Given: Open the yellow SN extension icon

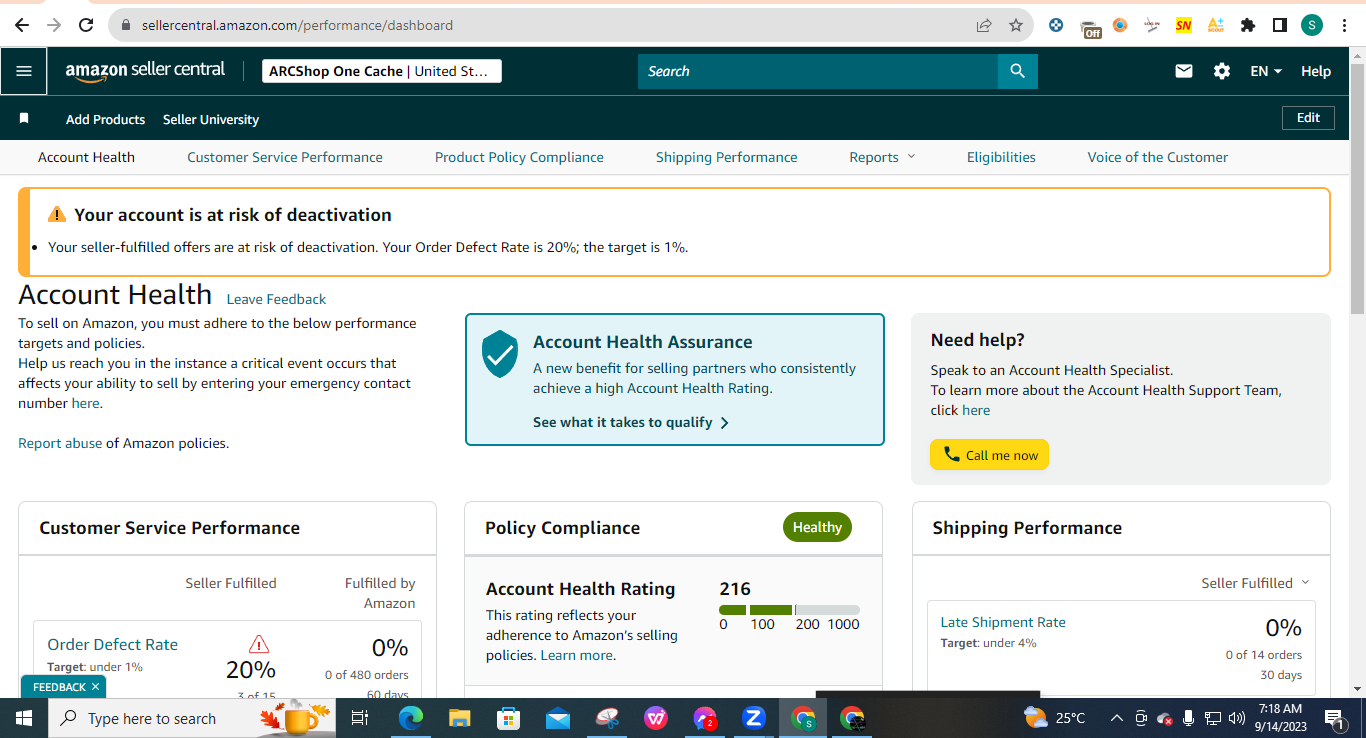Looking at the screenshot, I should pyautogui.click(x=1184, y=25).
